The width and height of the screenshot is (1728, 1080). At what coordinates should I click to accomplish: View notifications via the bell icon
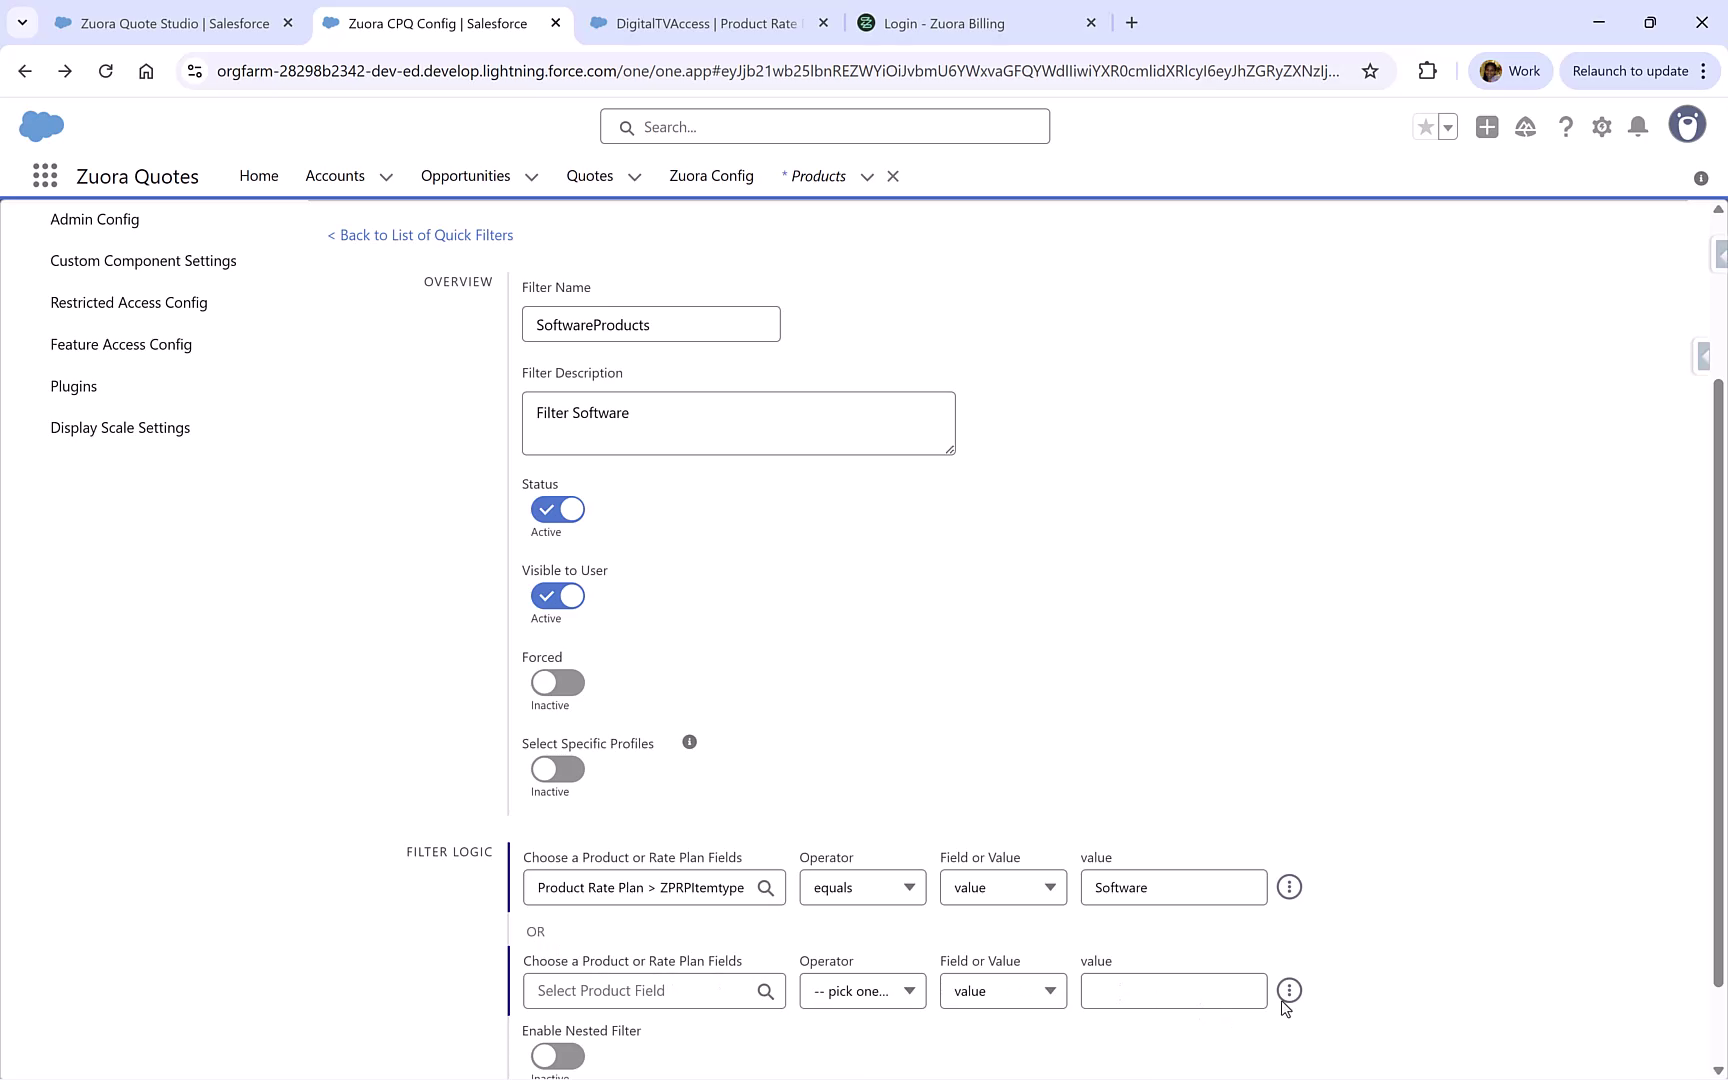click(1638, 127)
